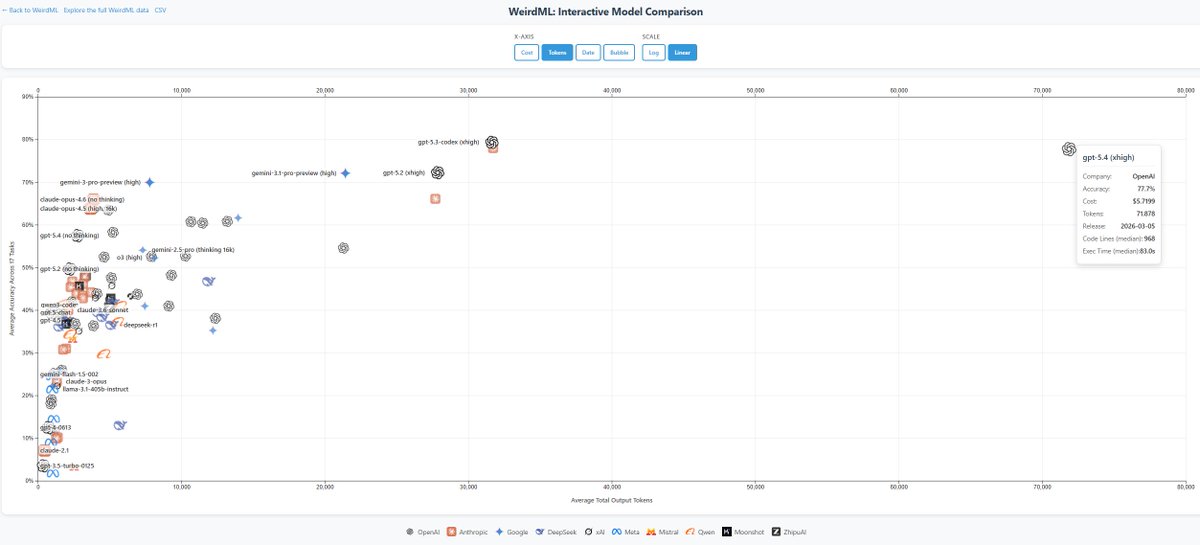Click the xAI legend icon
Screen dimensions: 1200x545
588,532
